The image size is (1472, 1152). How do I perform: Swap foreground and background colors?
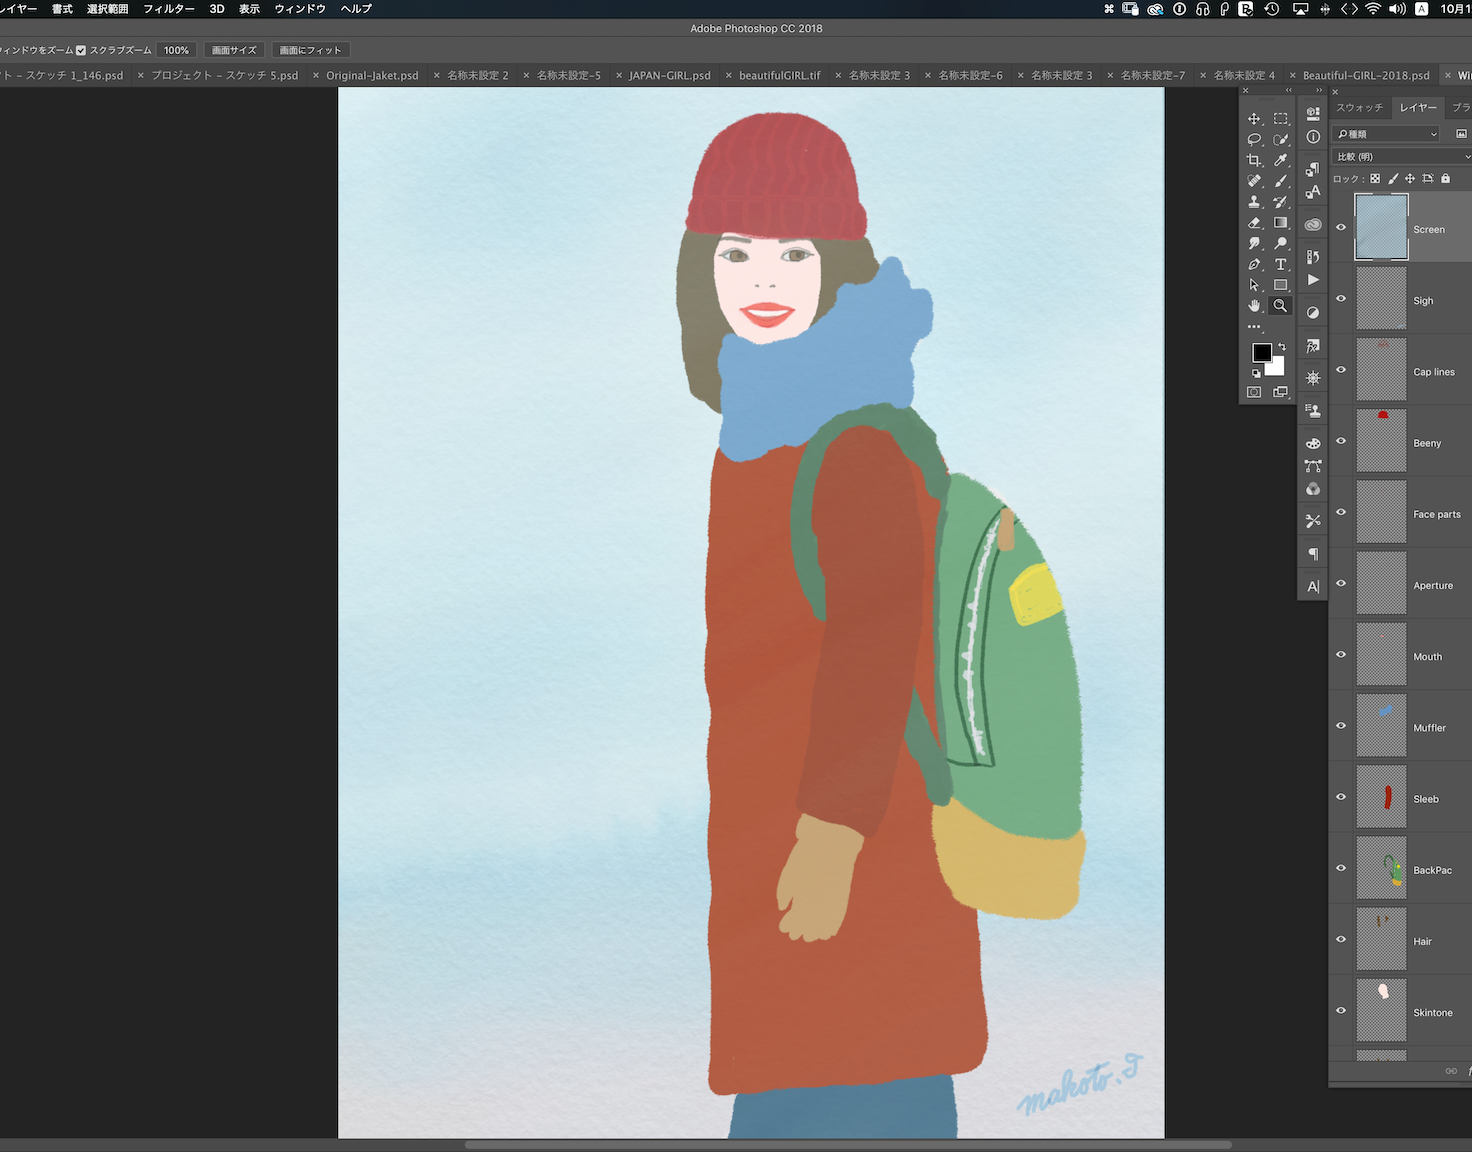click(1281, 347)
